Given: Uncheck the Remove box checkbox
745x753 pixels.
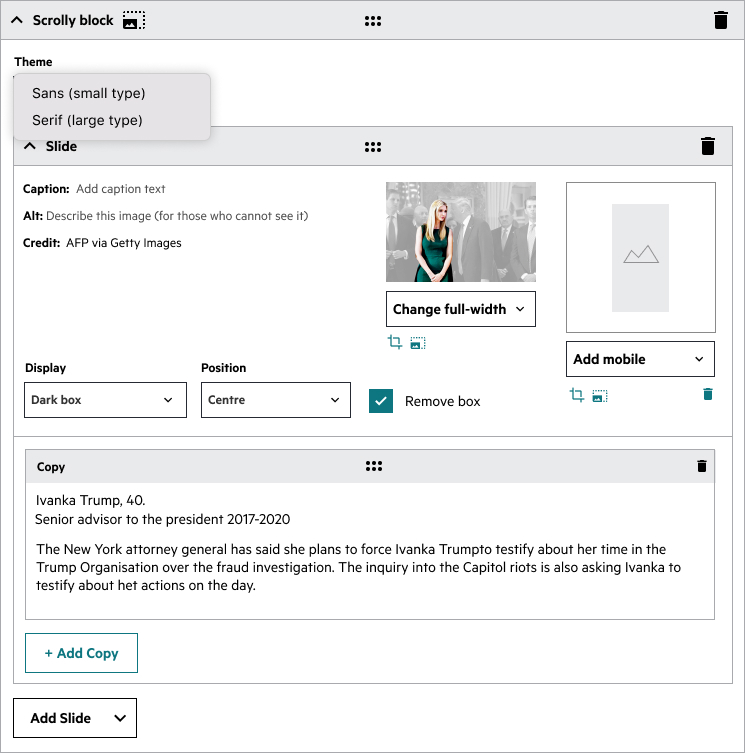Looking at the screenshot, I should tap(381, 401).
